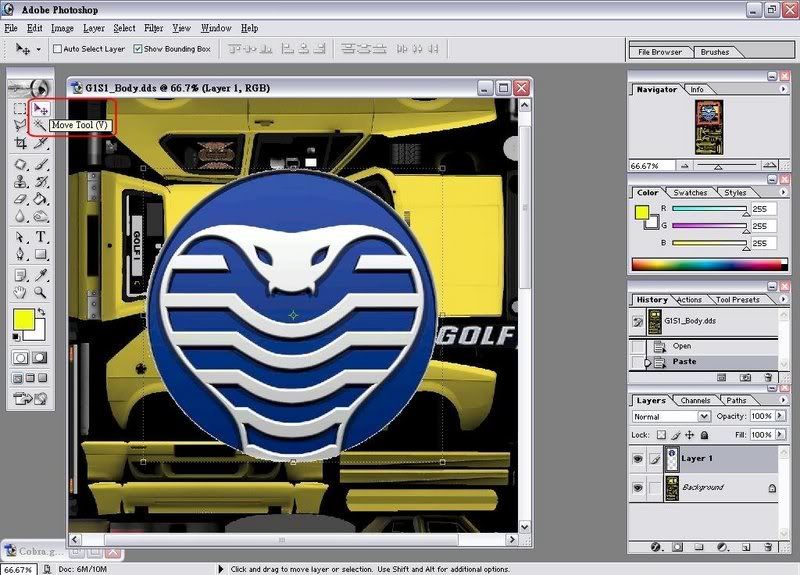Click the Layer 1 thumbnail

[672, 459]
